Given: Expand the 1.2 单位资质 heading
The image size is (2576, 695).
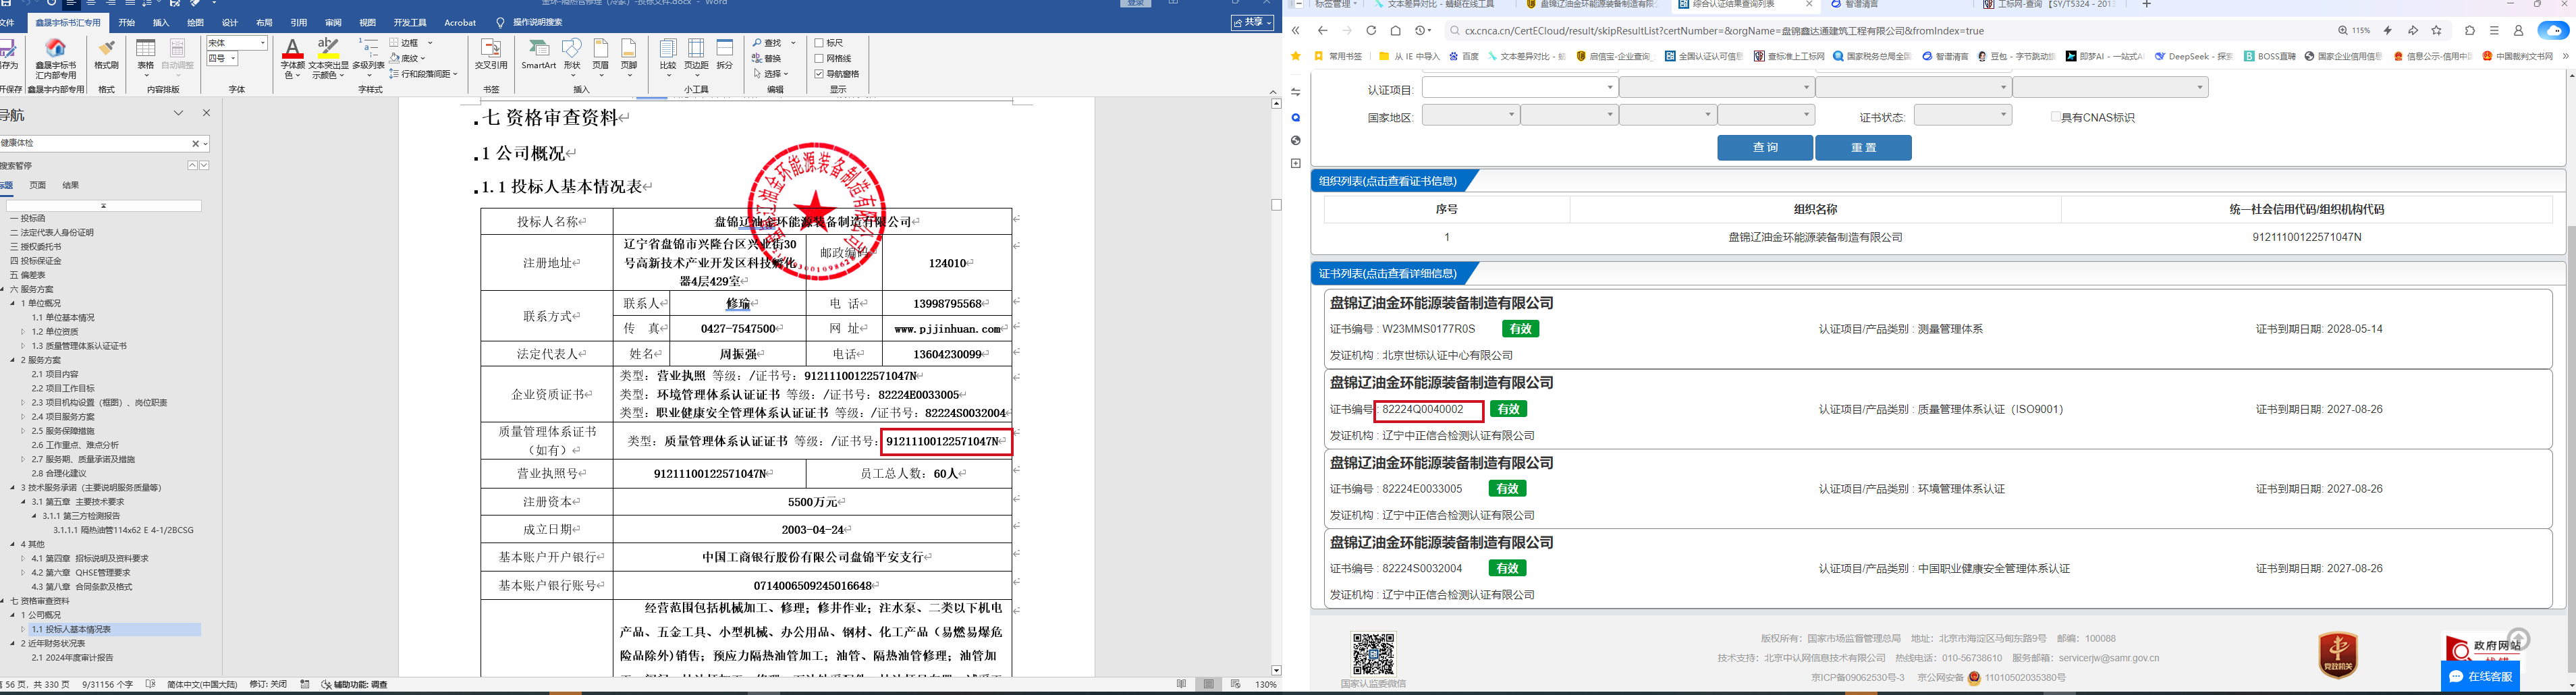Looking at the screenshot, I should [23, 332].
